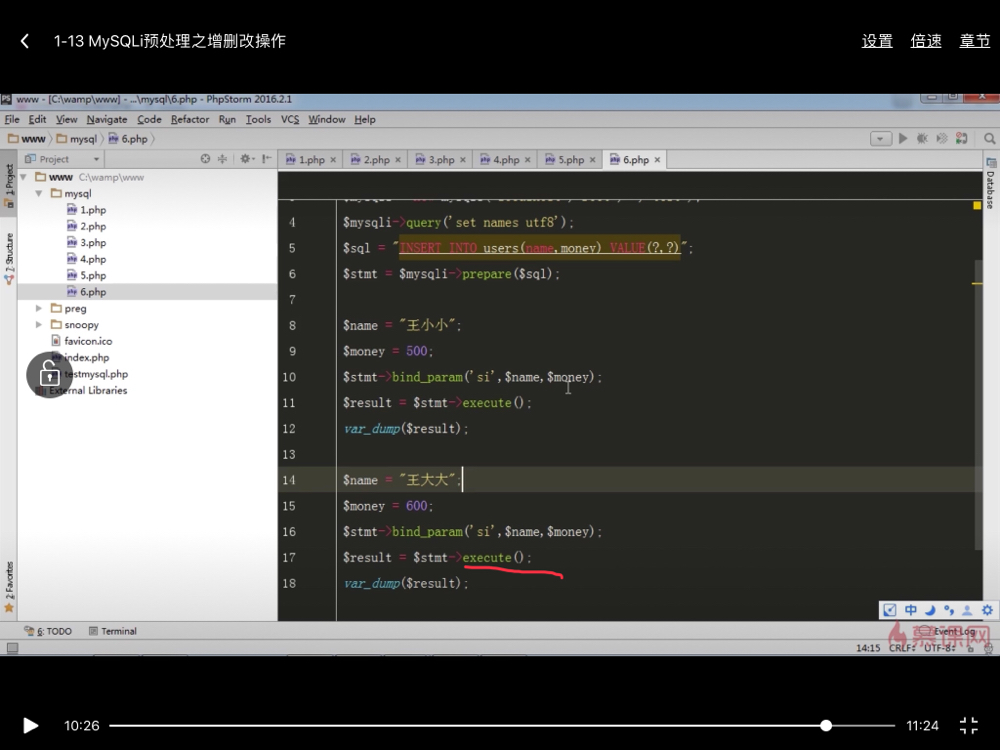Image resolution: width=1001 pixels, height=751 pixels.
Task: Click the 中 input method indicator
Action: pyautogui.click(x=910, y=610)
